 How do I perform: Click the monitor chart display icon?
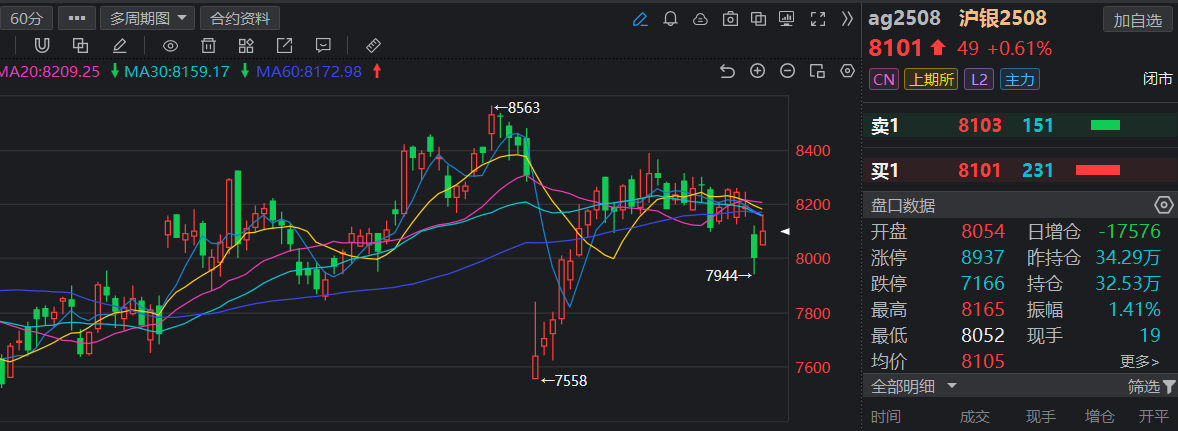[787, 19]
